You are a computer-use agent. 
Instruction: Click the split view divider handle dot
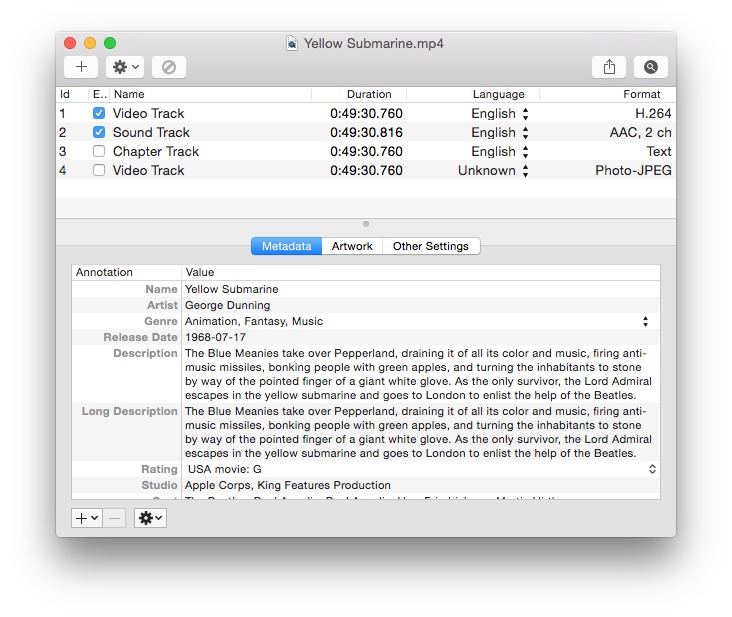pyautogui.click(x=366, y=224)
